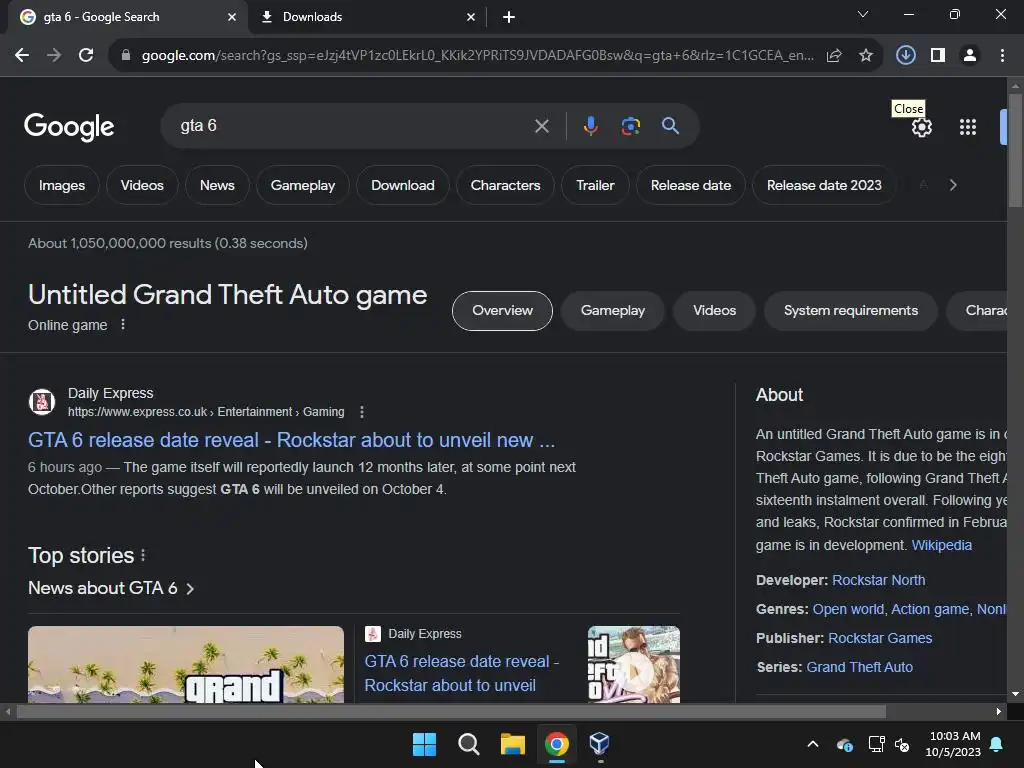Select the Release date chip

(690, 185)
